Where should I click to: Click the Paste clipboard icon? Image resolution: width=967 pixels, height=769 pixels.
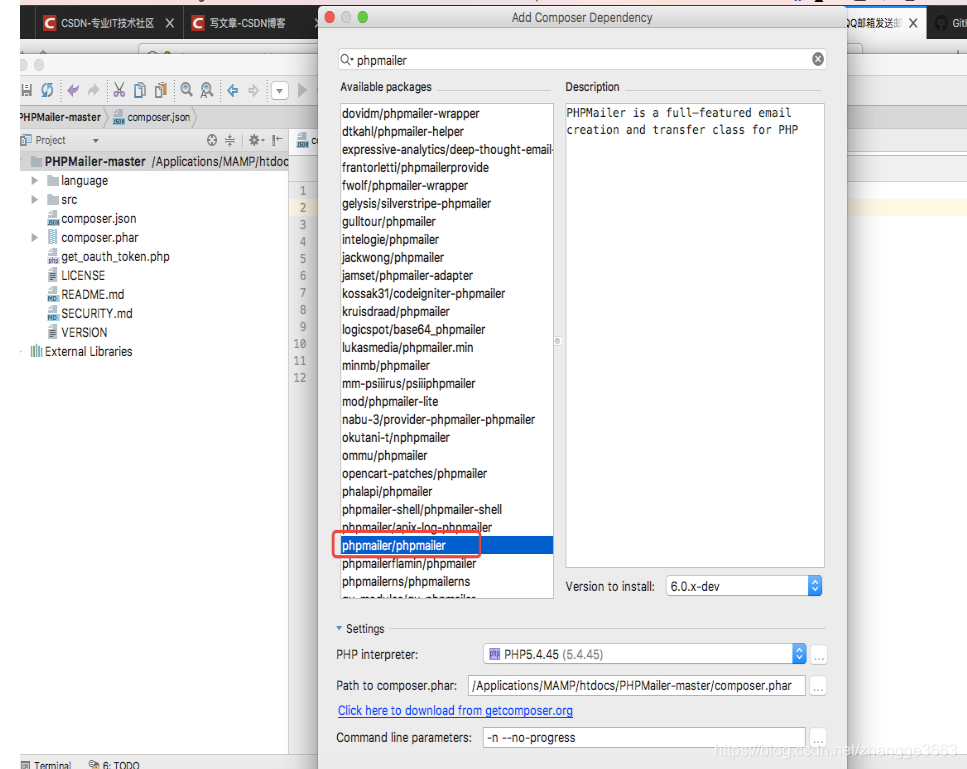161,91
